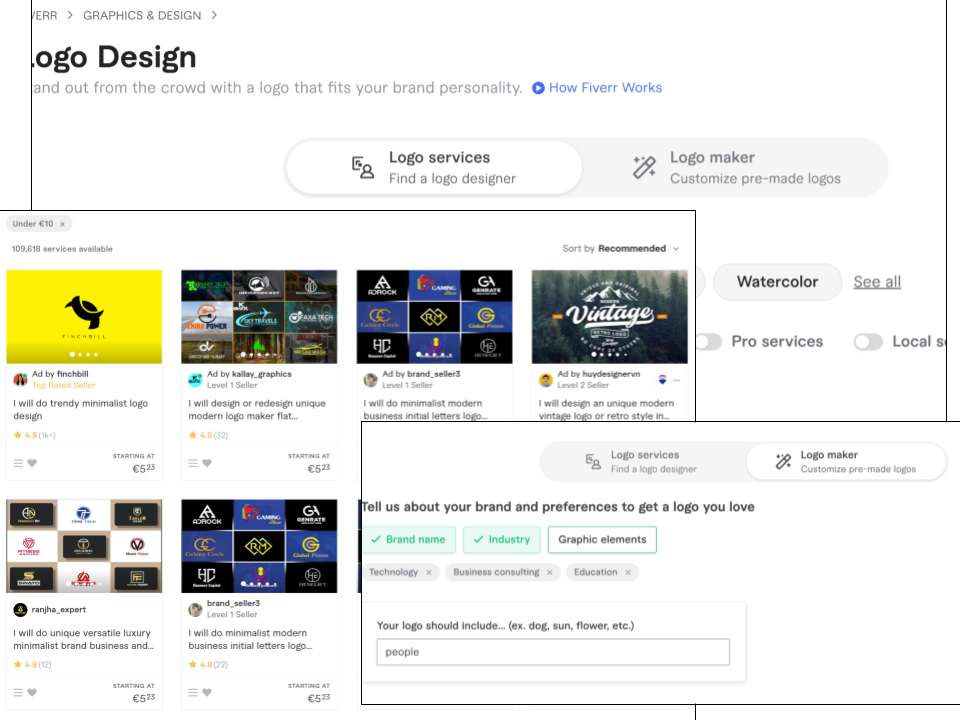
Task: Open the finchbill yellow logo thumbnail
Action: pos(84,317)
